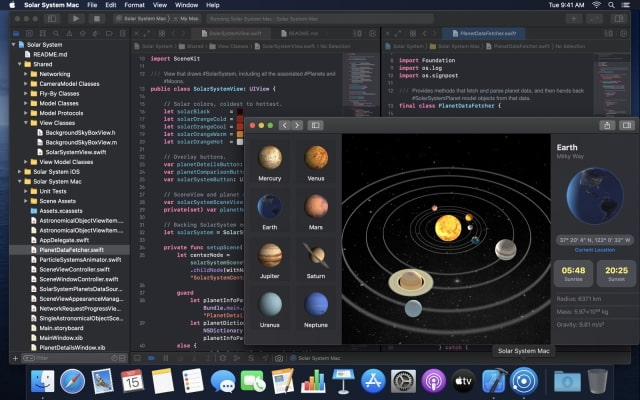This screenshot has height=400, width=640.
Task: Click the 05:48 Sunrise button
Action: (x=573, y=273)
